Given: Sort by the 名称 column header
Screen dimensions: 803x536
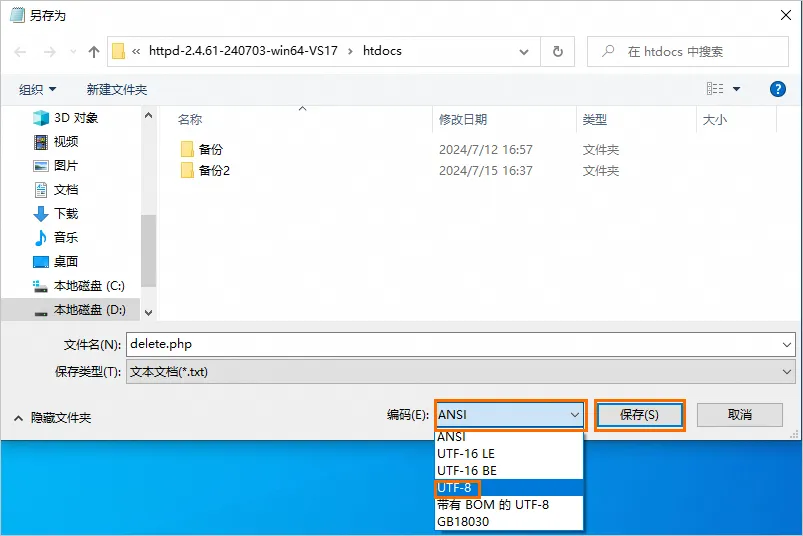Looking at the screenshot, I should coord(190,120).
